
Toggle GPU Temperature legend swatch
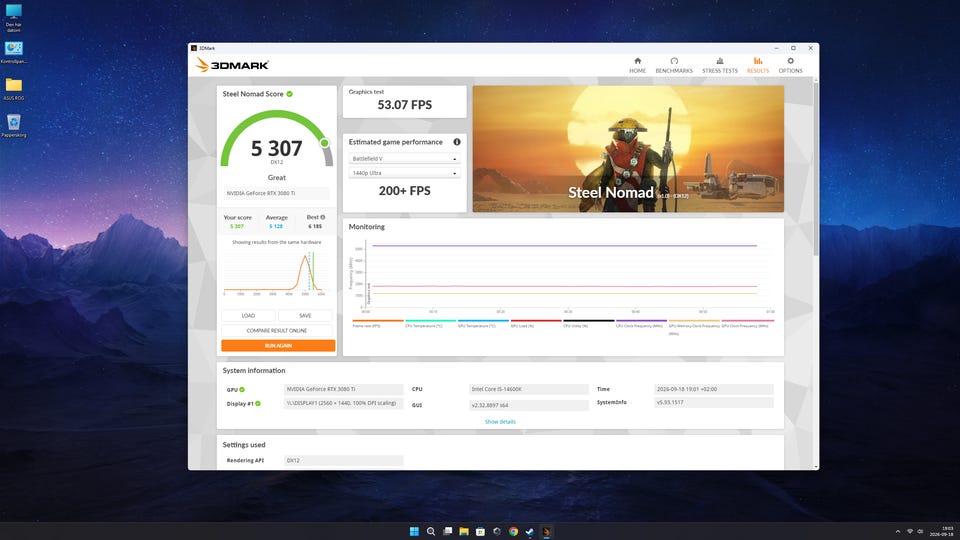click(x=483, y=320)
